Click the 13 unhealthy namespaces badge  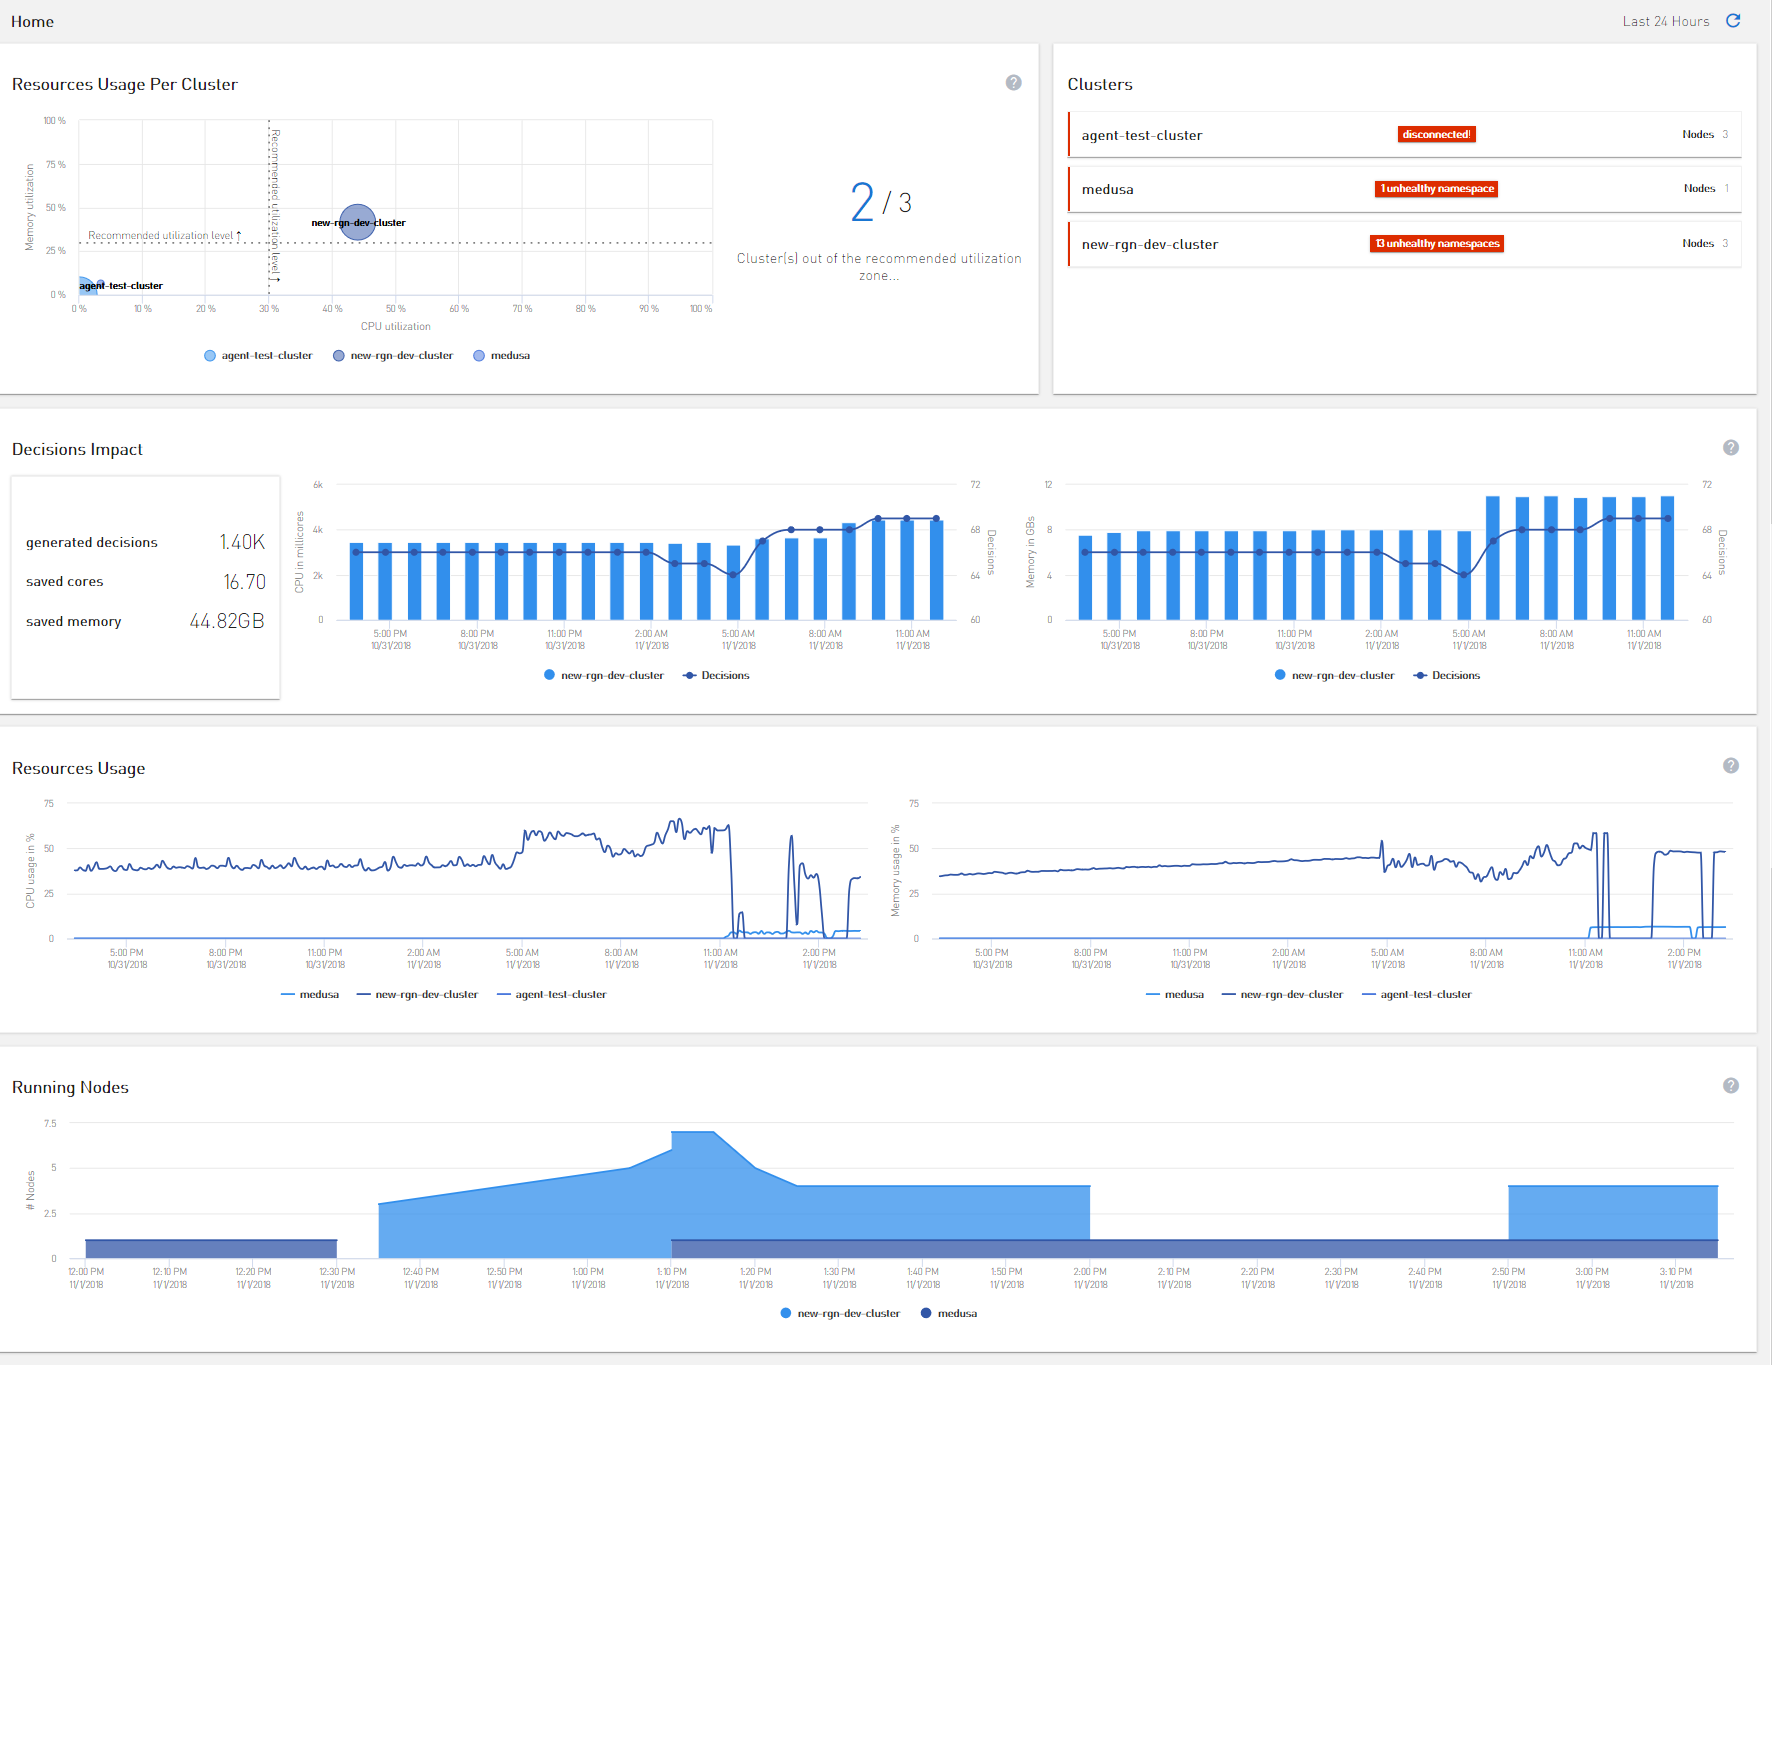click(1436, 244)
